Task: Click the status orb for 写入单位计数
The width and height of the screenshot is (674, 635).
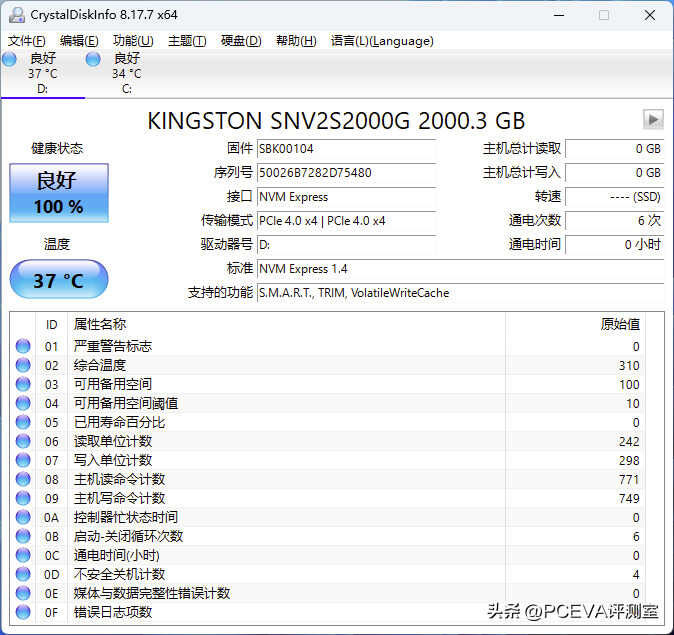Action: pyautogui.click(x=23, y=460)
